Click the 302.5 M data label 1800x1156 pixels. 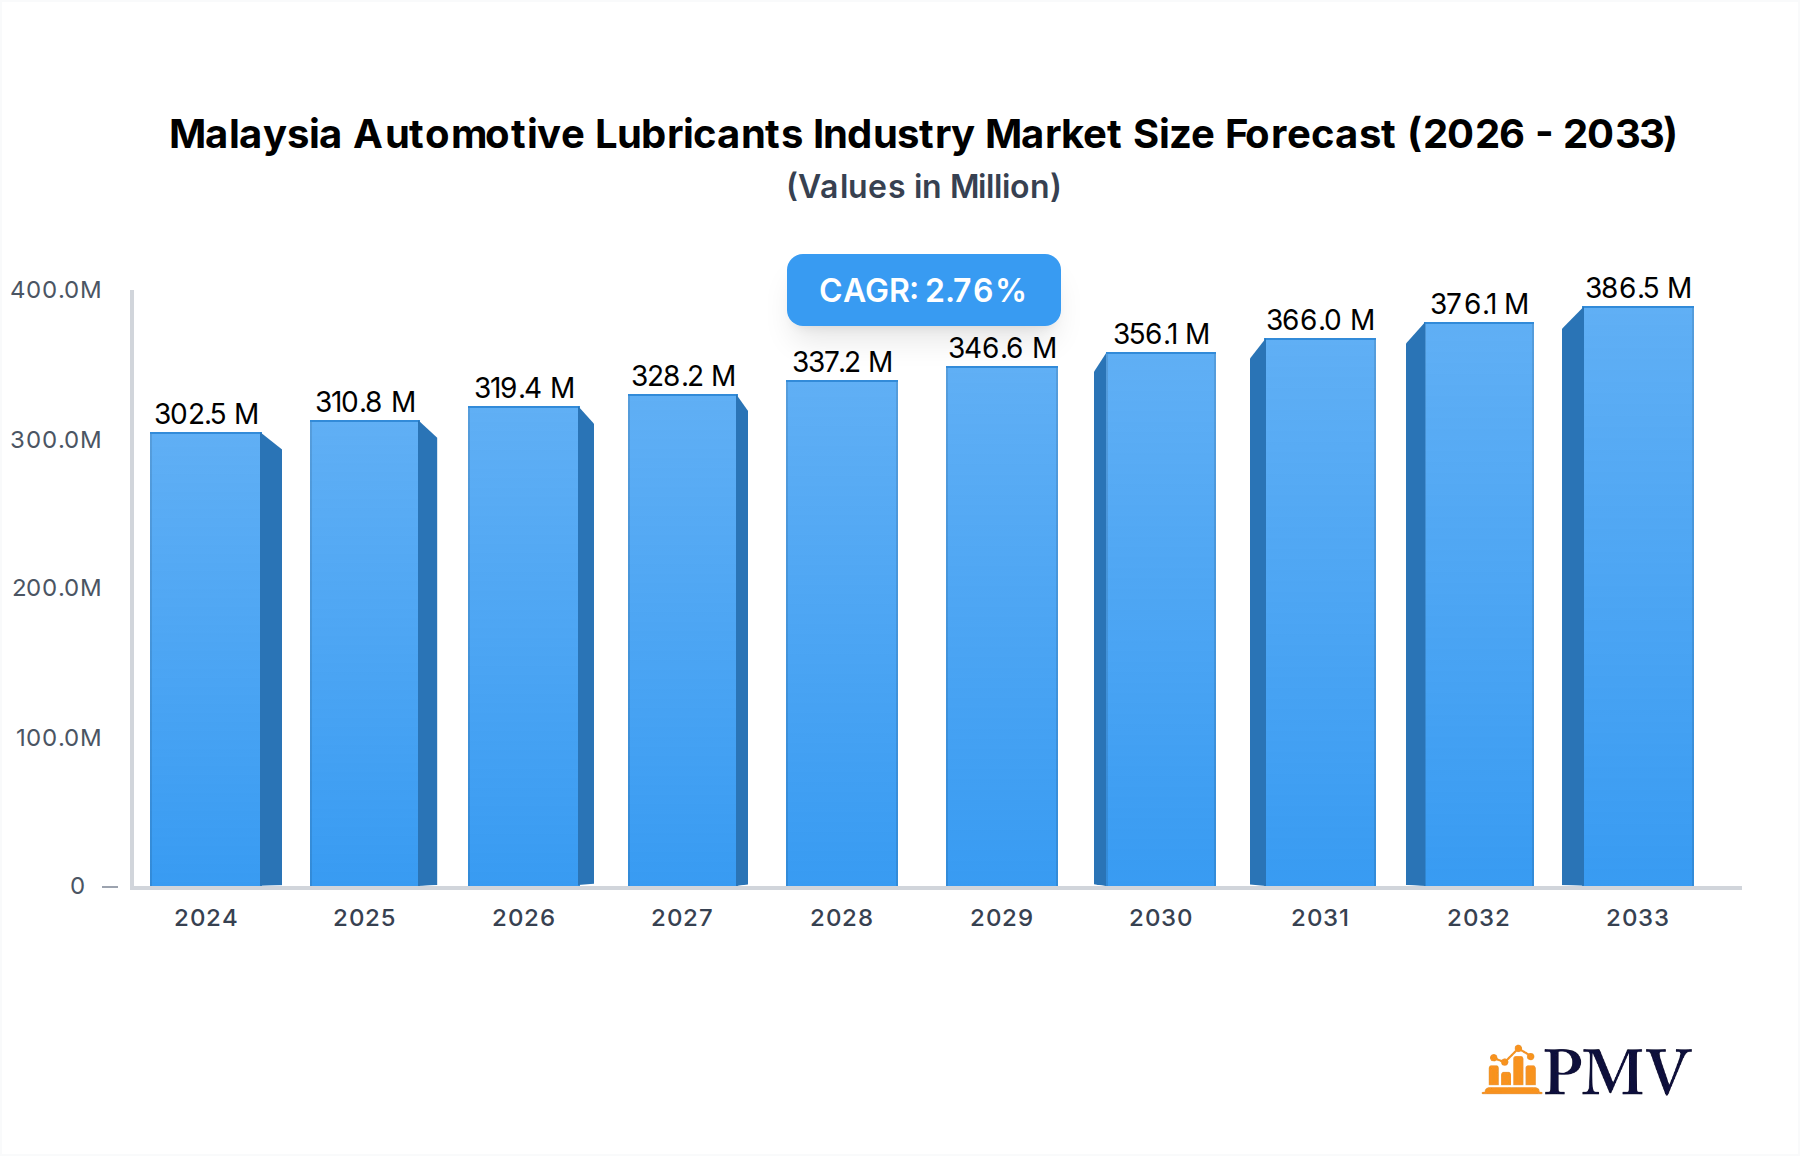pyautogui.click(x=206, y=413)
